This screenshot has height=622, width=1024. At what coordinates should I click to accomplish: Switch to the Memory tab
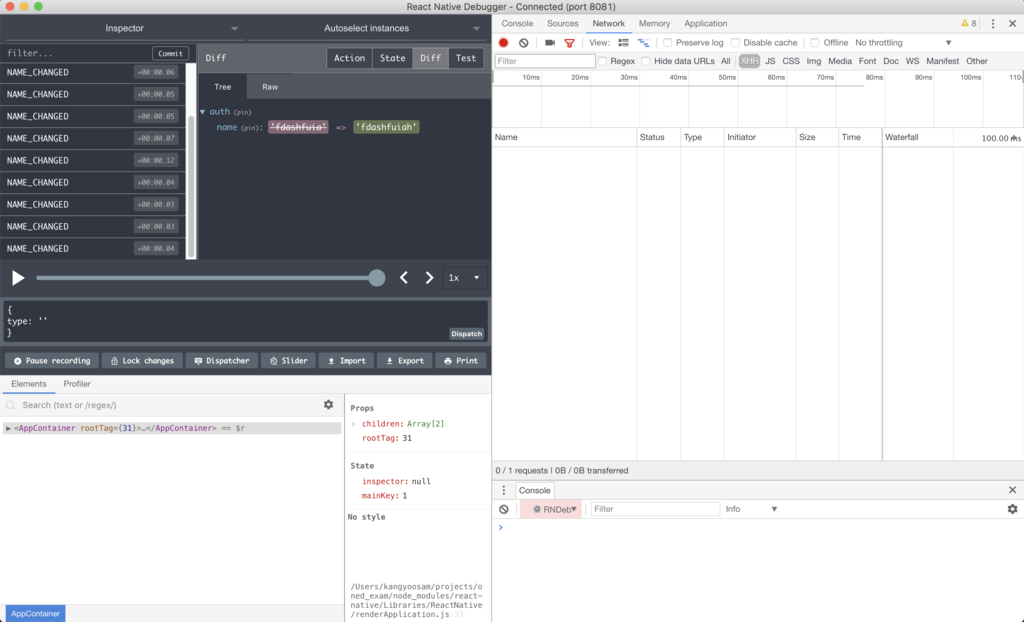pos(654,24)
